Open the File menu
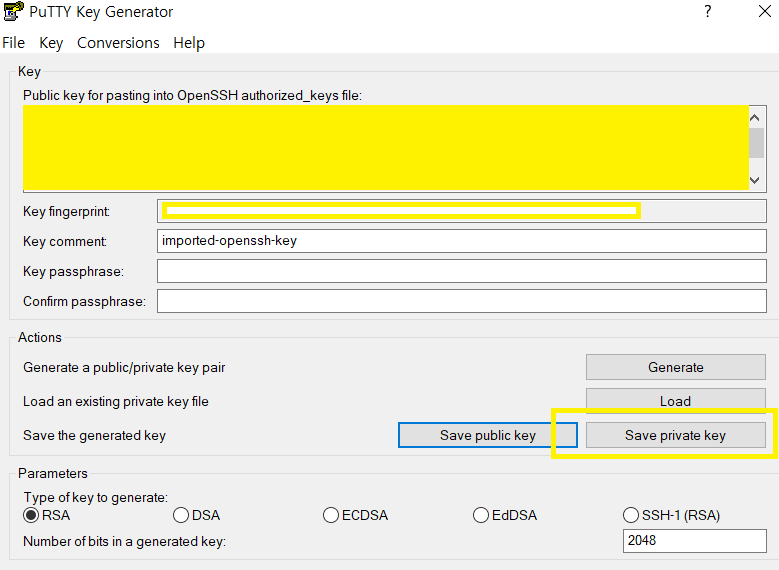The image size is (779, 570). 13,43
